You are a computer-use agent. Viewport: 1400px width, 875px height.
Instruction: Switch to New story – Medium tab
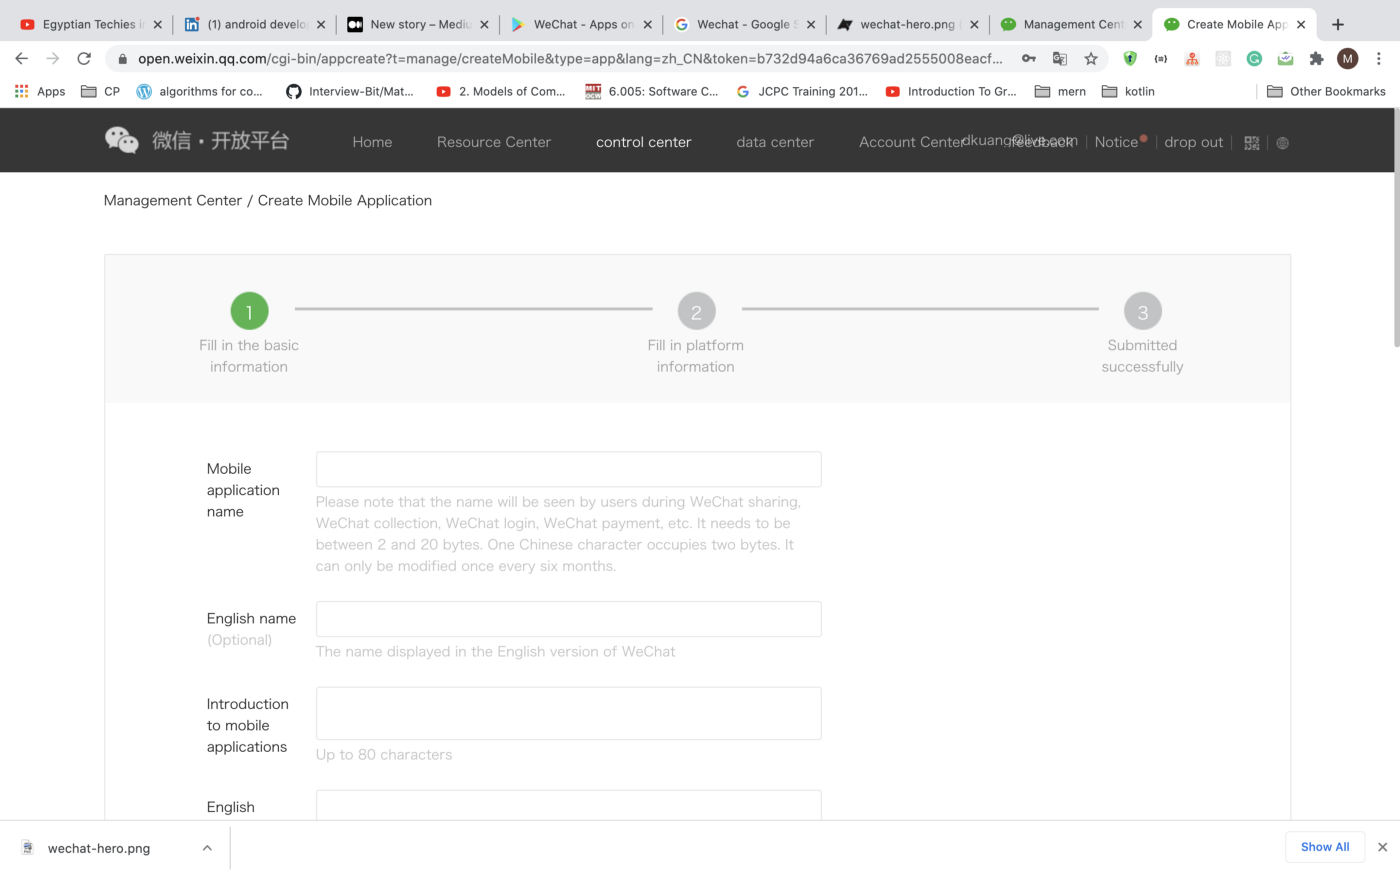coord(418,24)
